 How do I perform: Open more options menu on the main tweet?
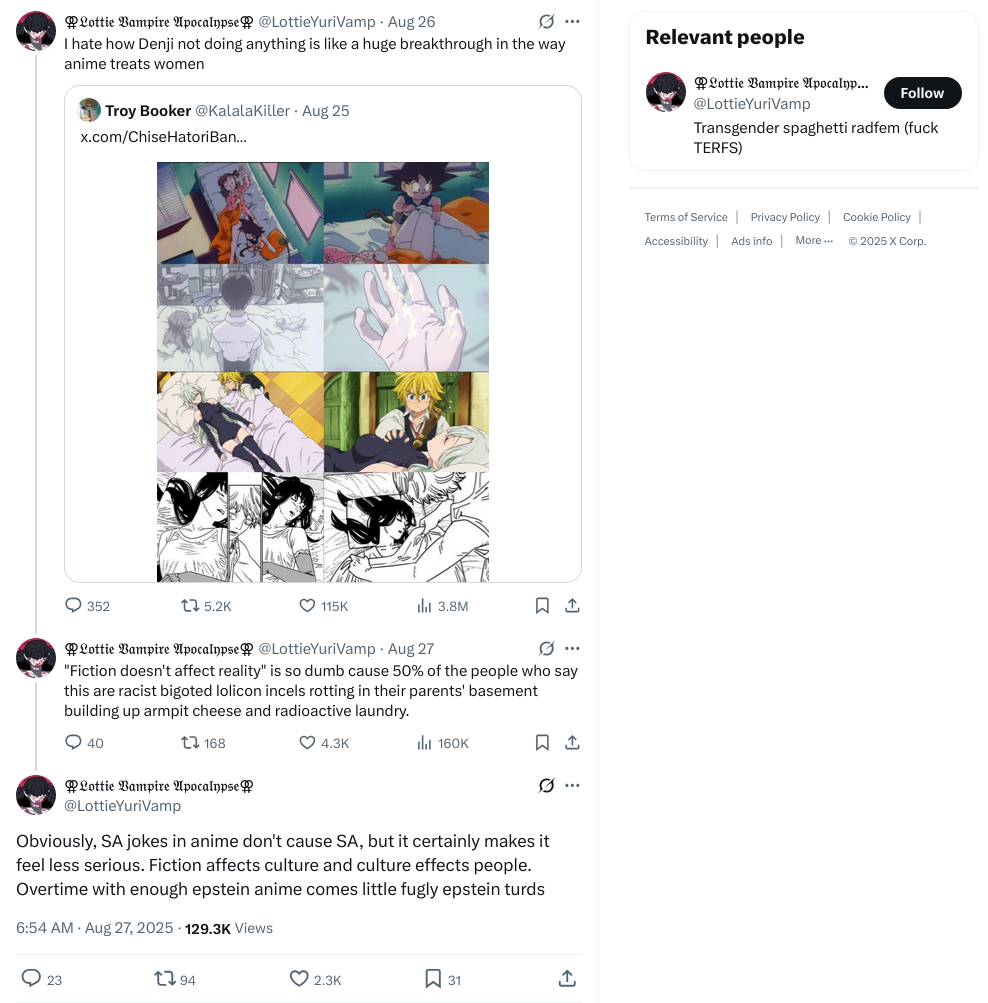coord(572,786)
